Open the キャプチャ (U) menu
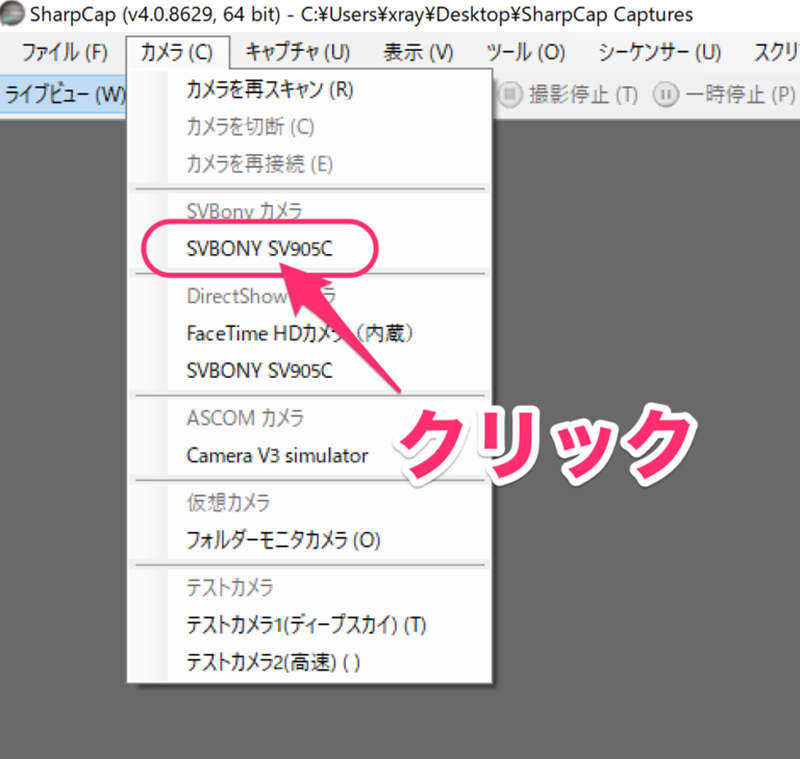Image resolution: width=800 pixels, height=759 pixels. pyautogui.click(x=297, y=53)
